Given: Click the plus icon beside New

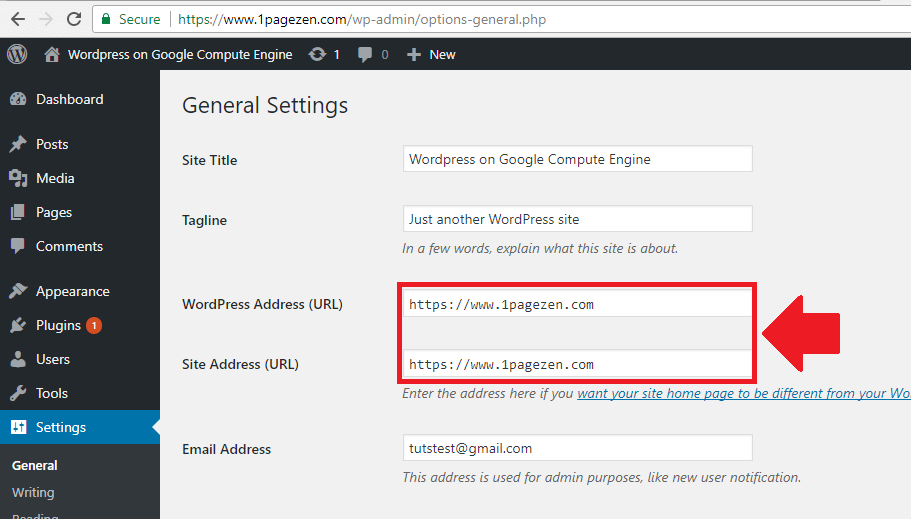Looking at the screenshot, I should [414, 55].
